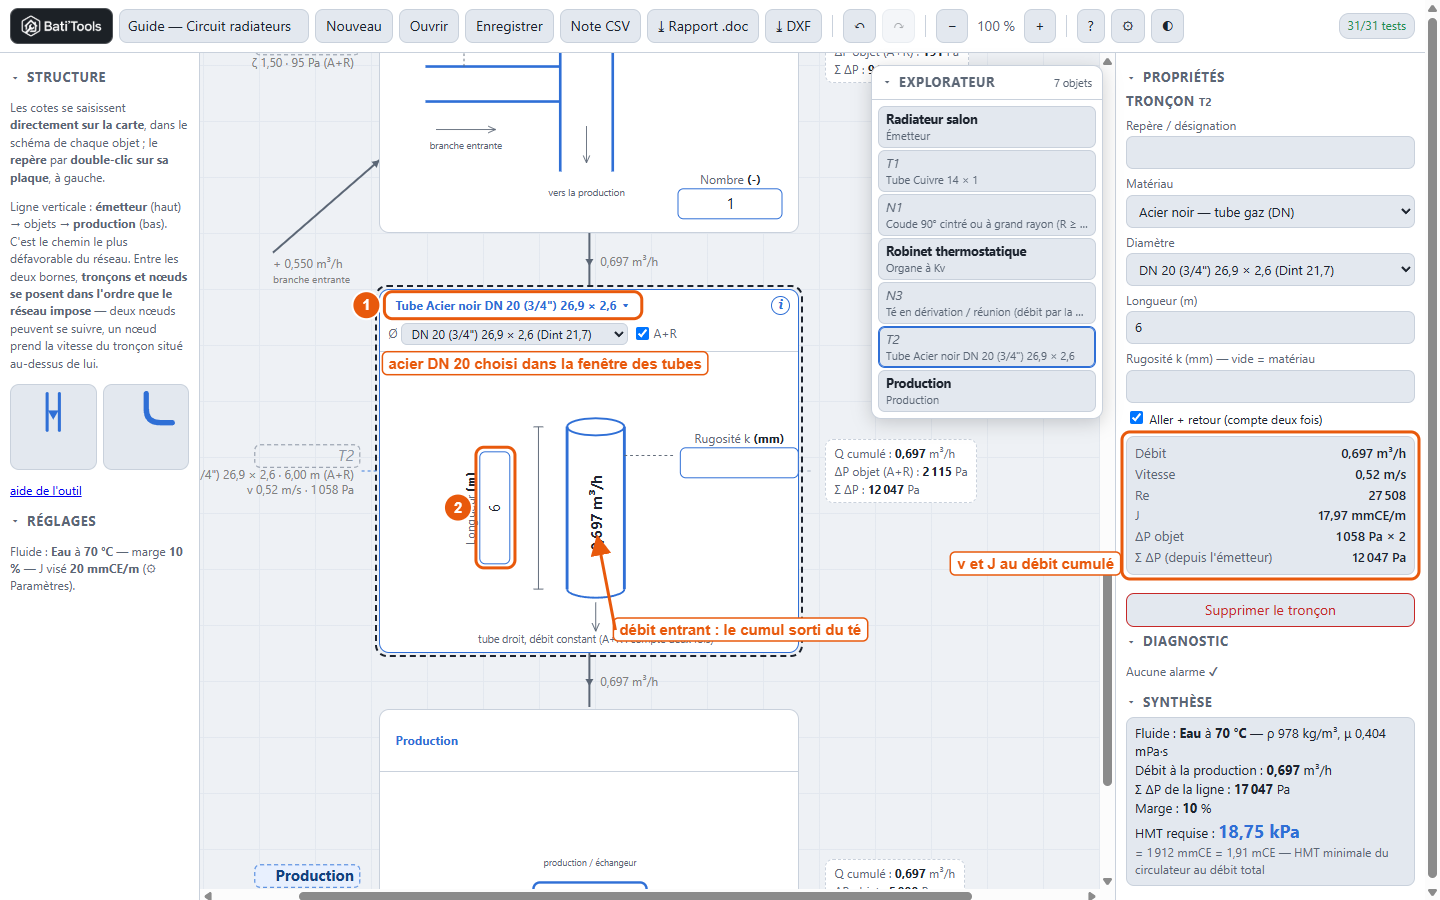The height and width of the screenshot is (900, 1440).
Task: Add a nœud using the elbow tile
Action: point(146,427)
